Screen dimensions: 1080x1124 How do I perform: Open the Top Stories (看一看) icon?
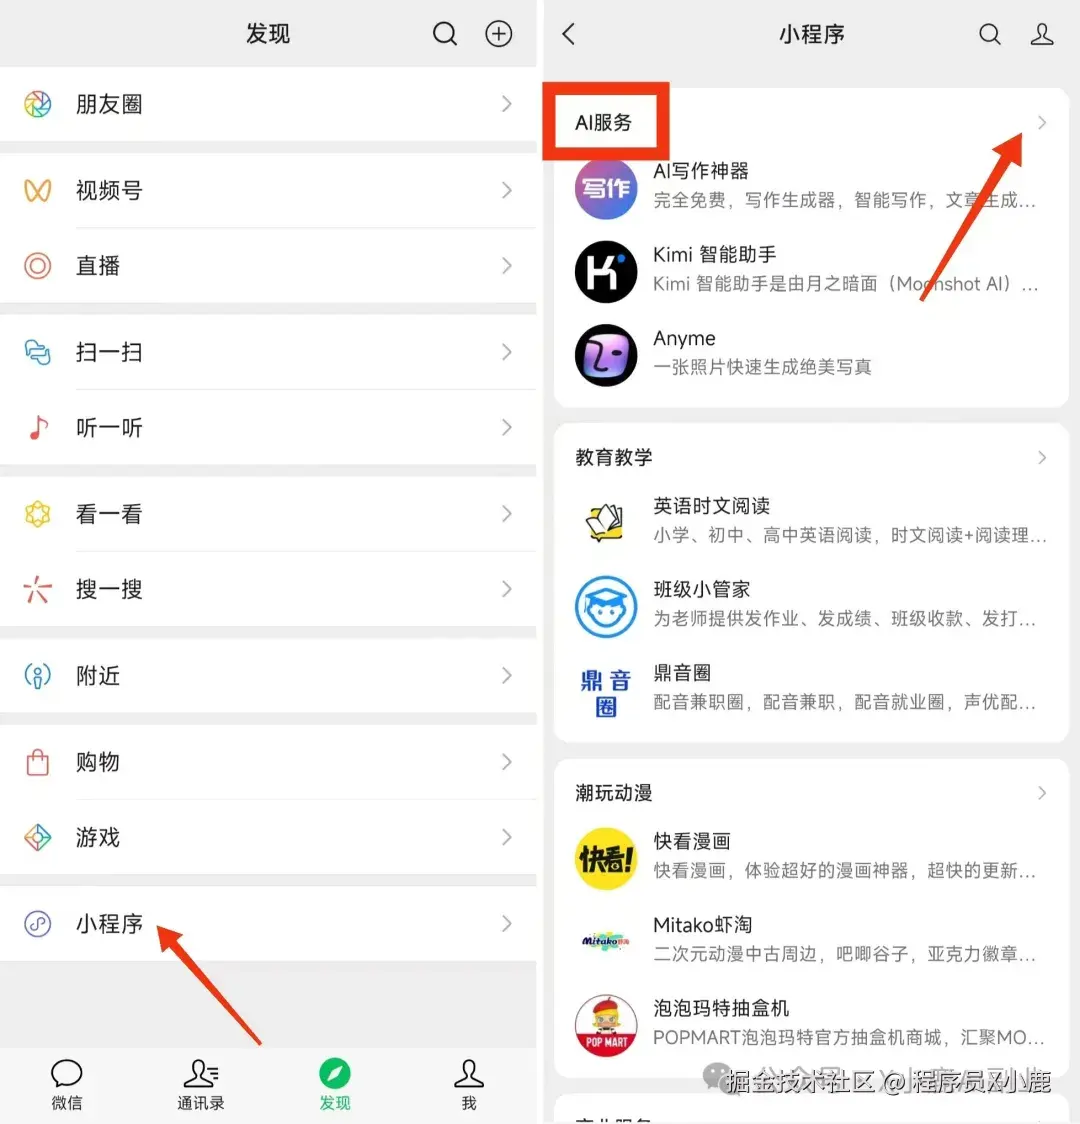click(x=37, y=514)
